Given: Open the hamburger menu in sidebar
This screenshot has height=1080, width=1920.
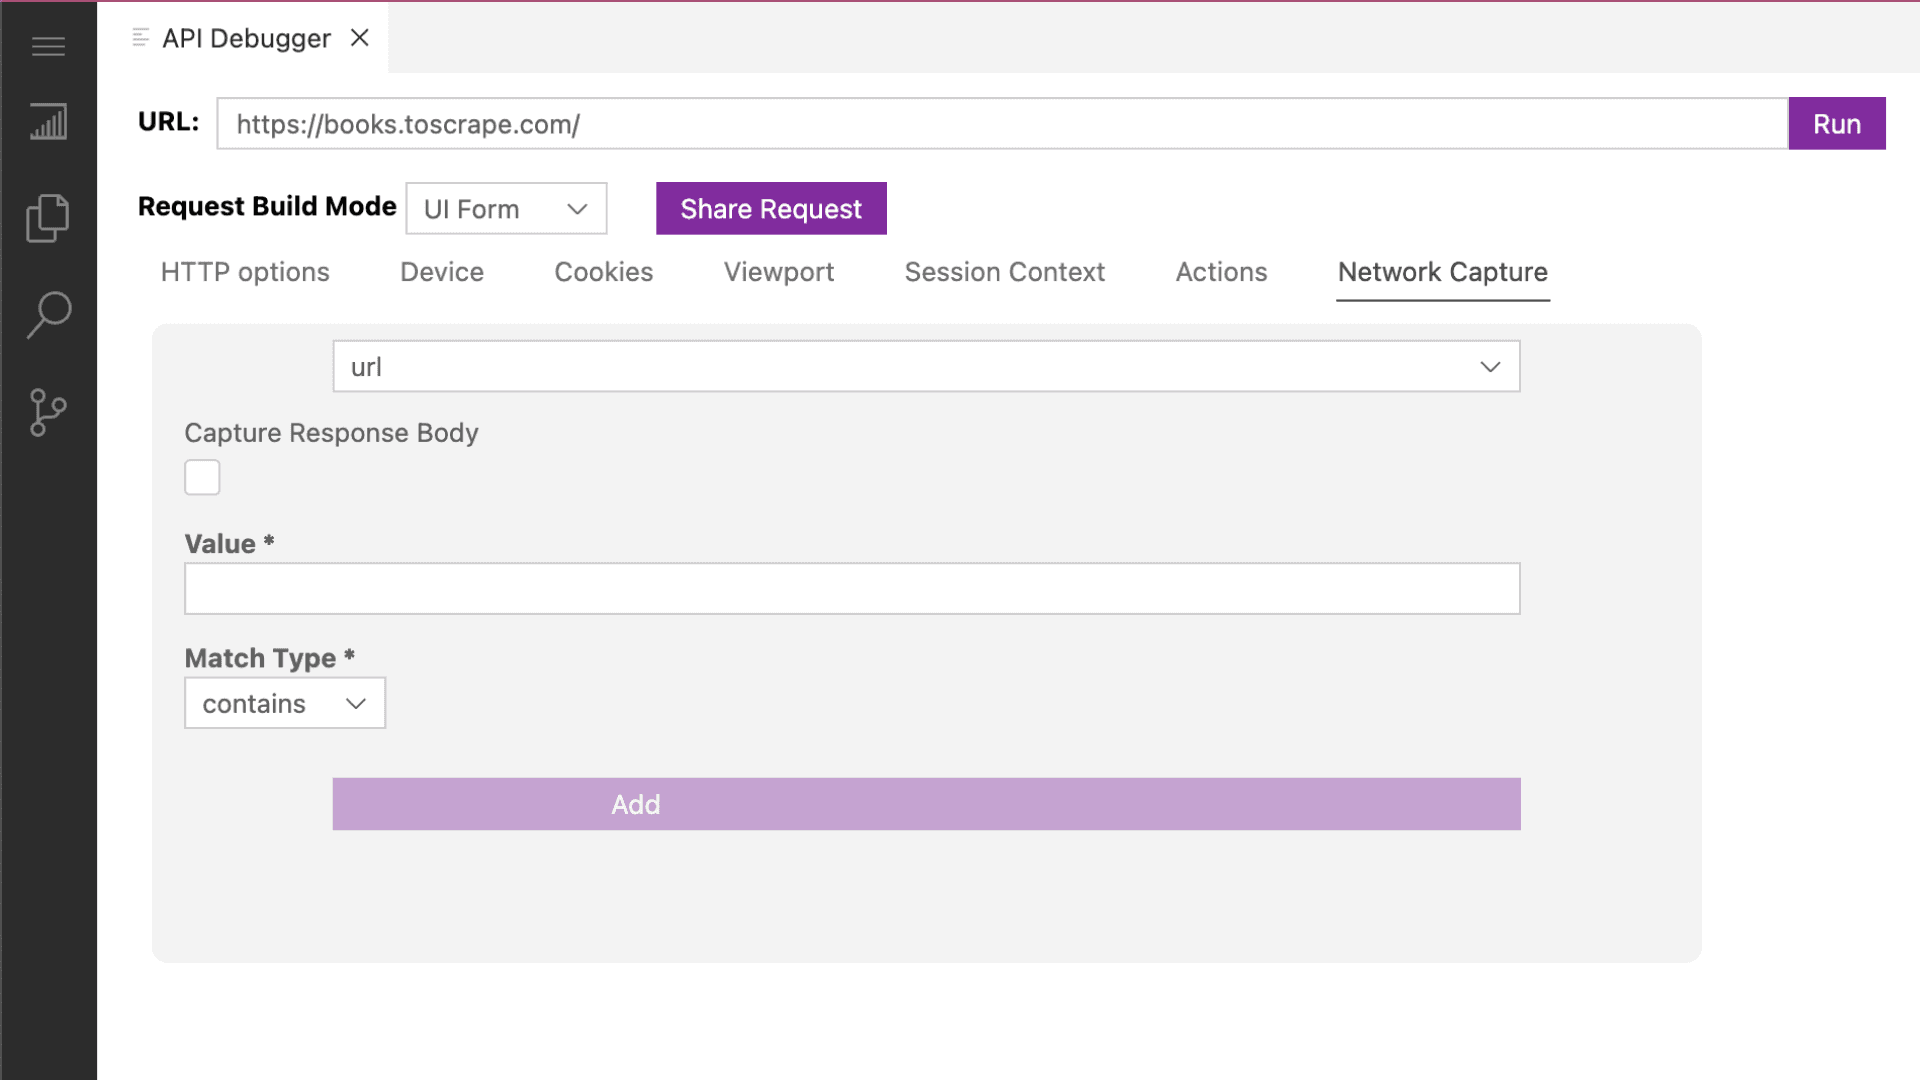Looking at the screenshot, I should (48, 46).
